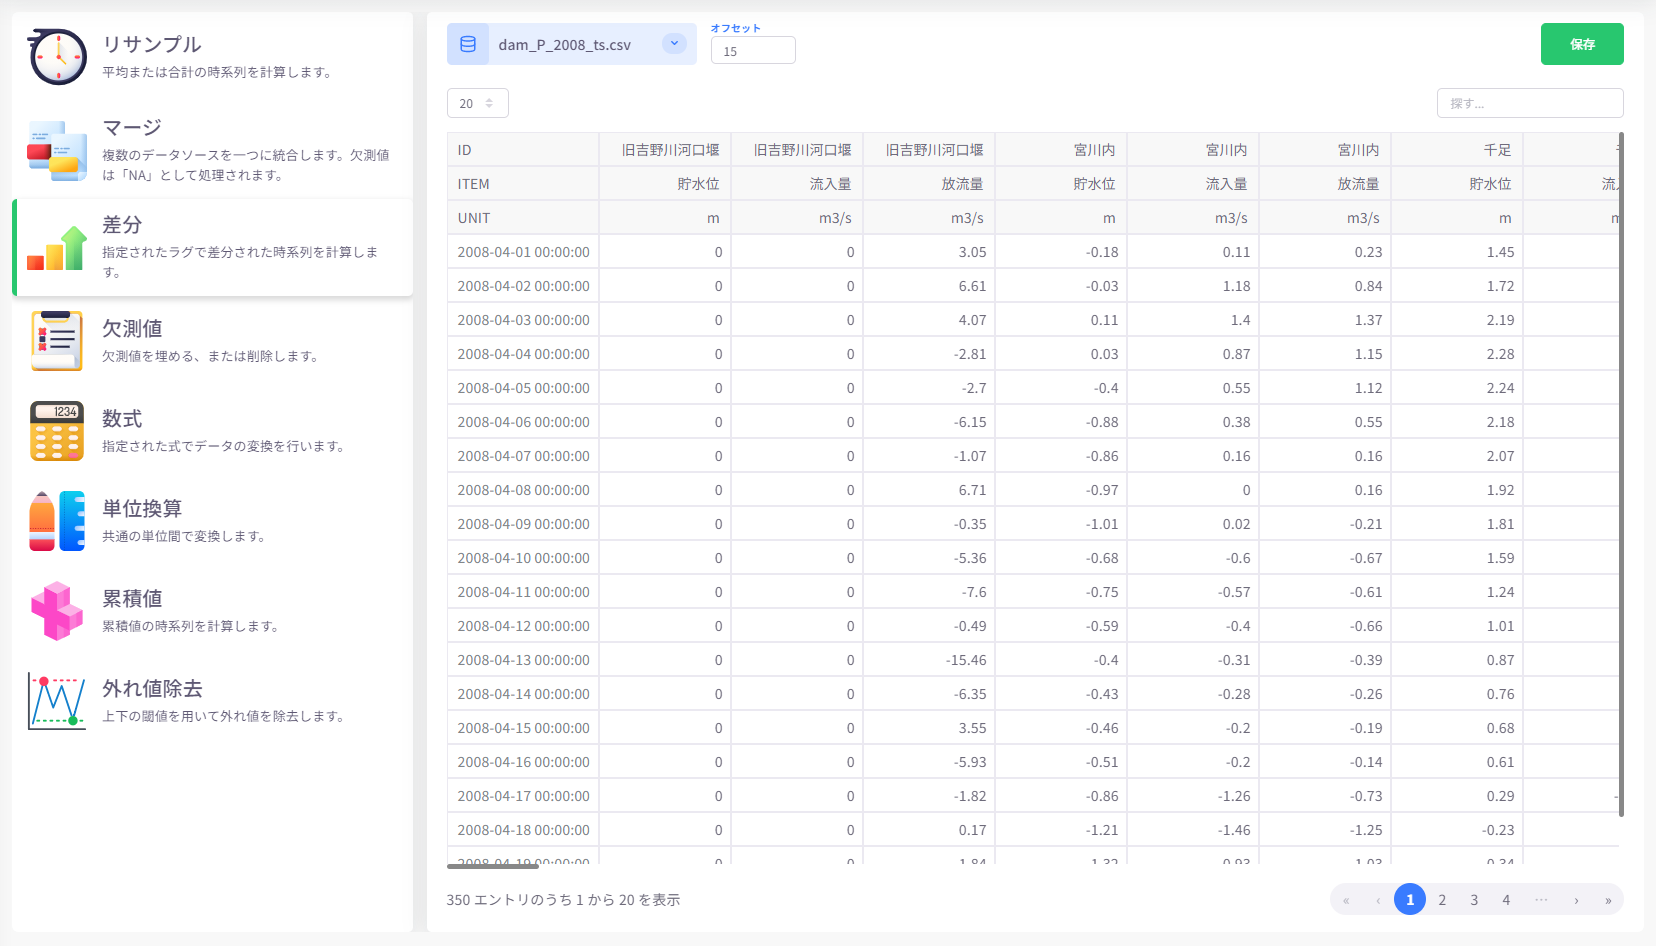1656x946 pixels.
Task: Click the previous page arrow
Action: click(x=1378, y=900)
